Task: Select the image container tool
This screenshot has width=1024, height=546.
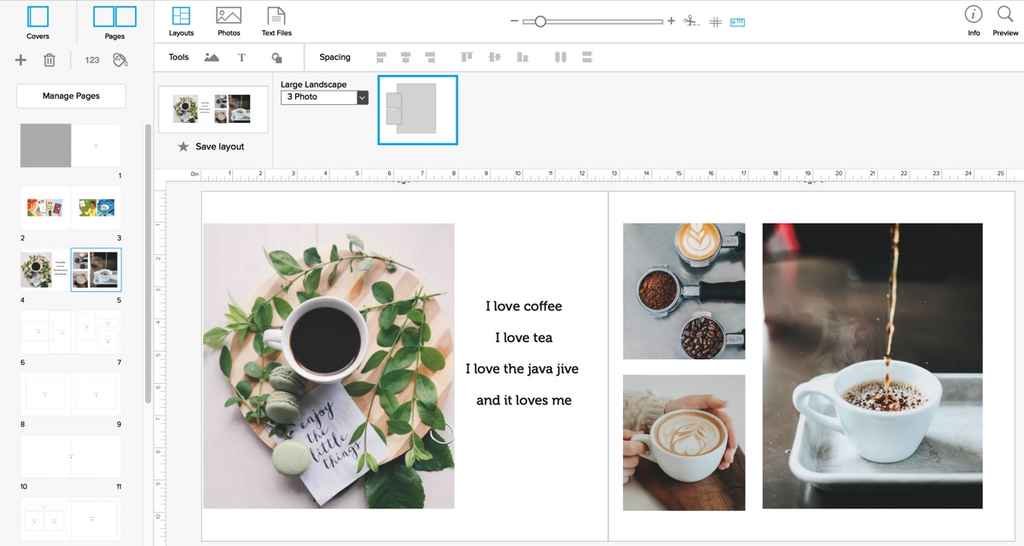Action: 212,57
